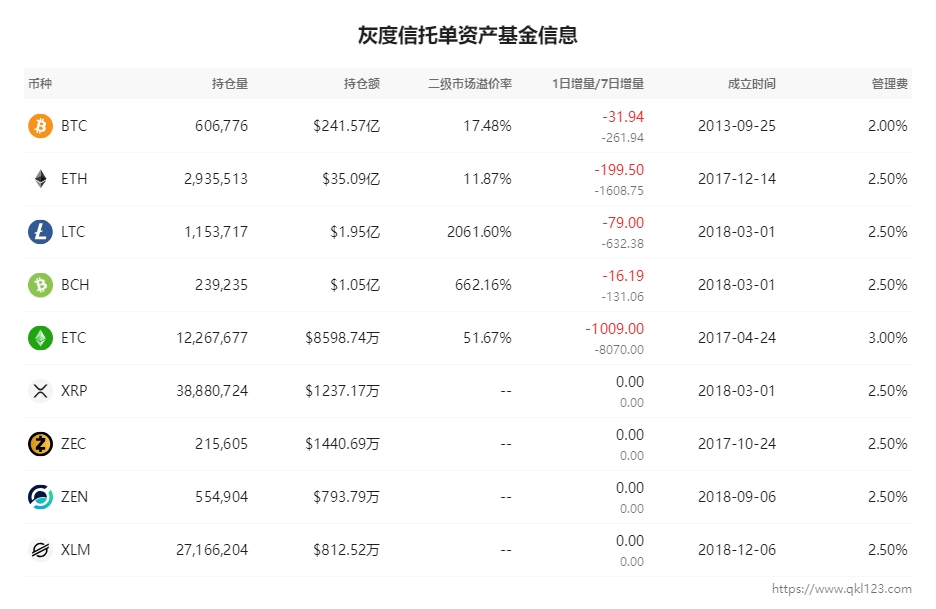This screenshot has width=936, height=609.
Task: Click the red -1009.00 daily change
Action: [x=615, y=329]
